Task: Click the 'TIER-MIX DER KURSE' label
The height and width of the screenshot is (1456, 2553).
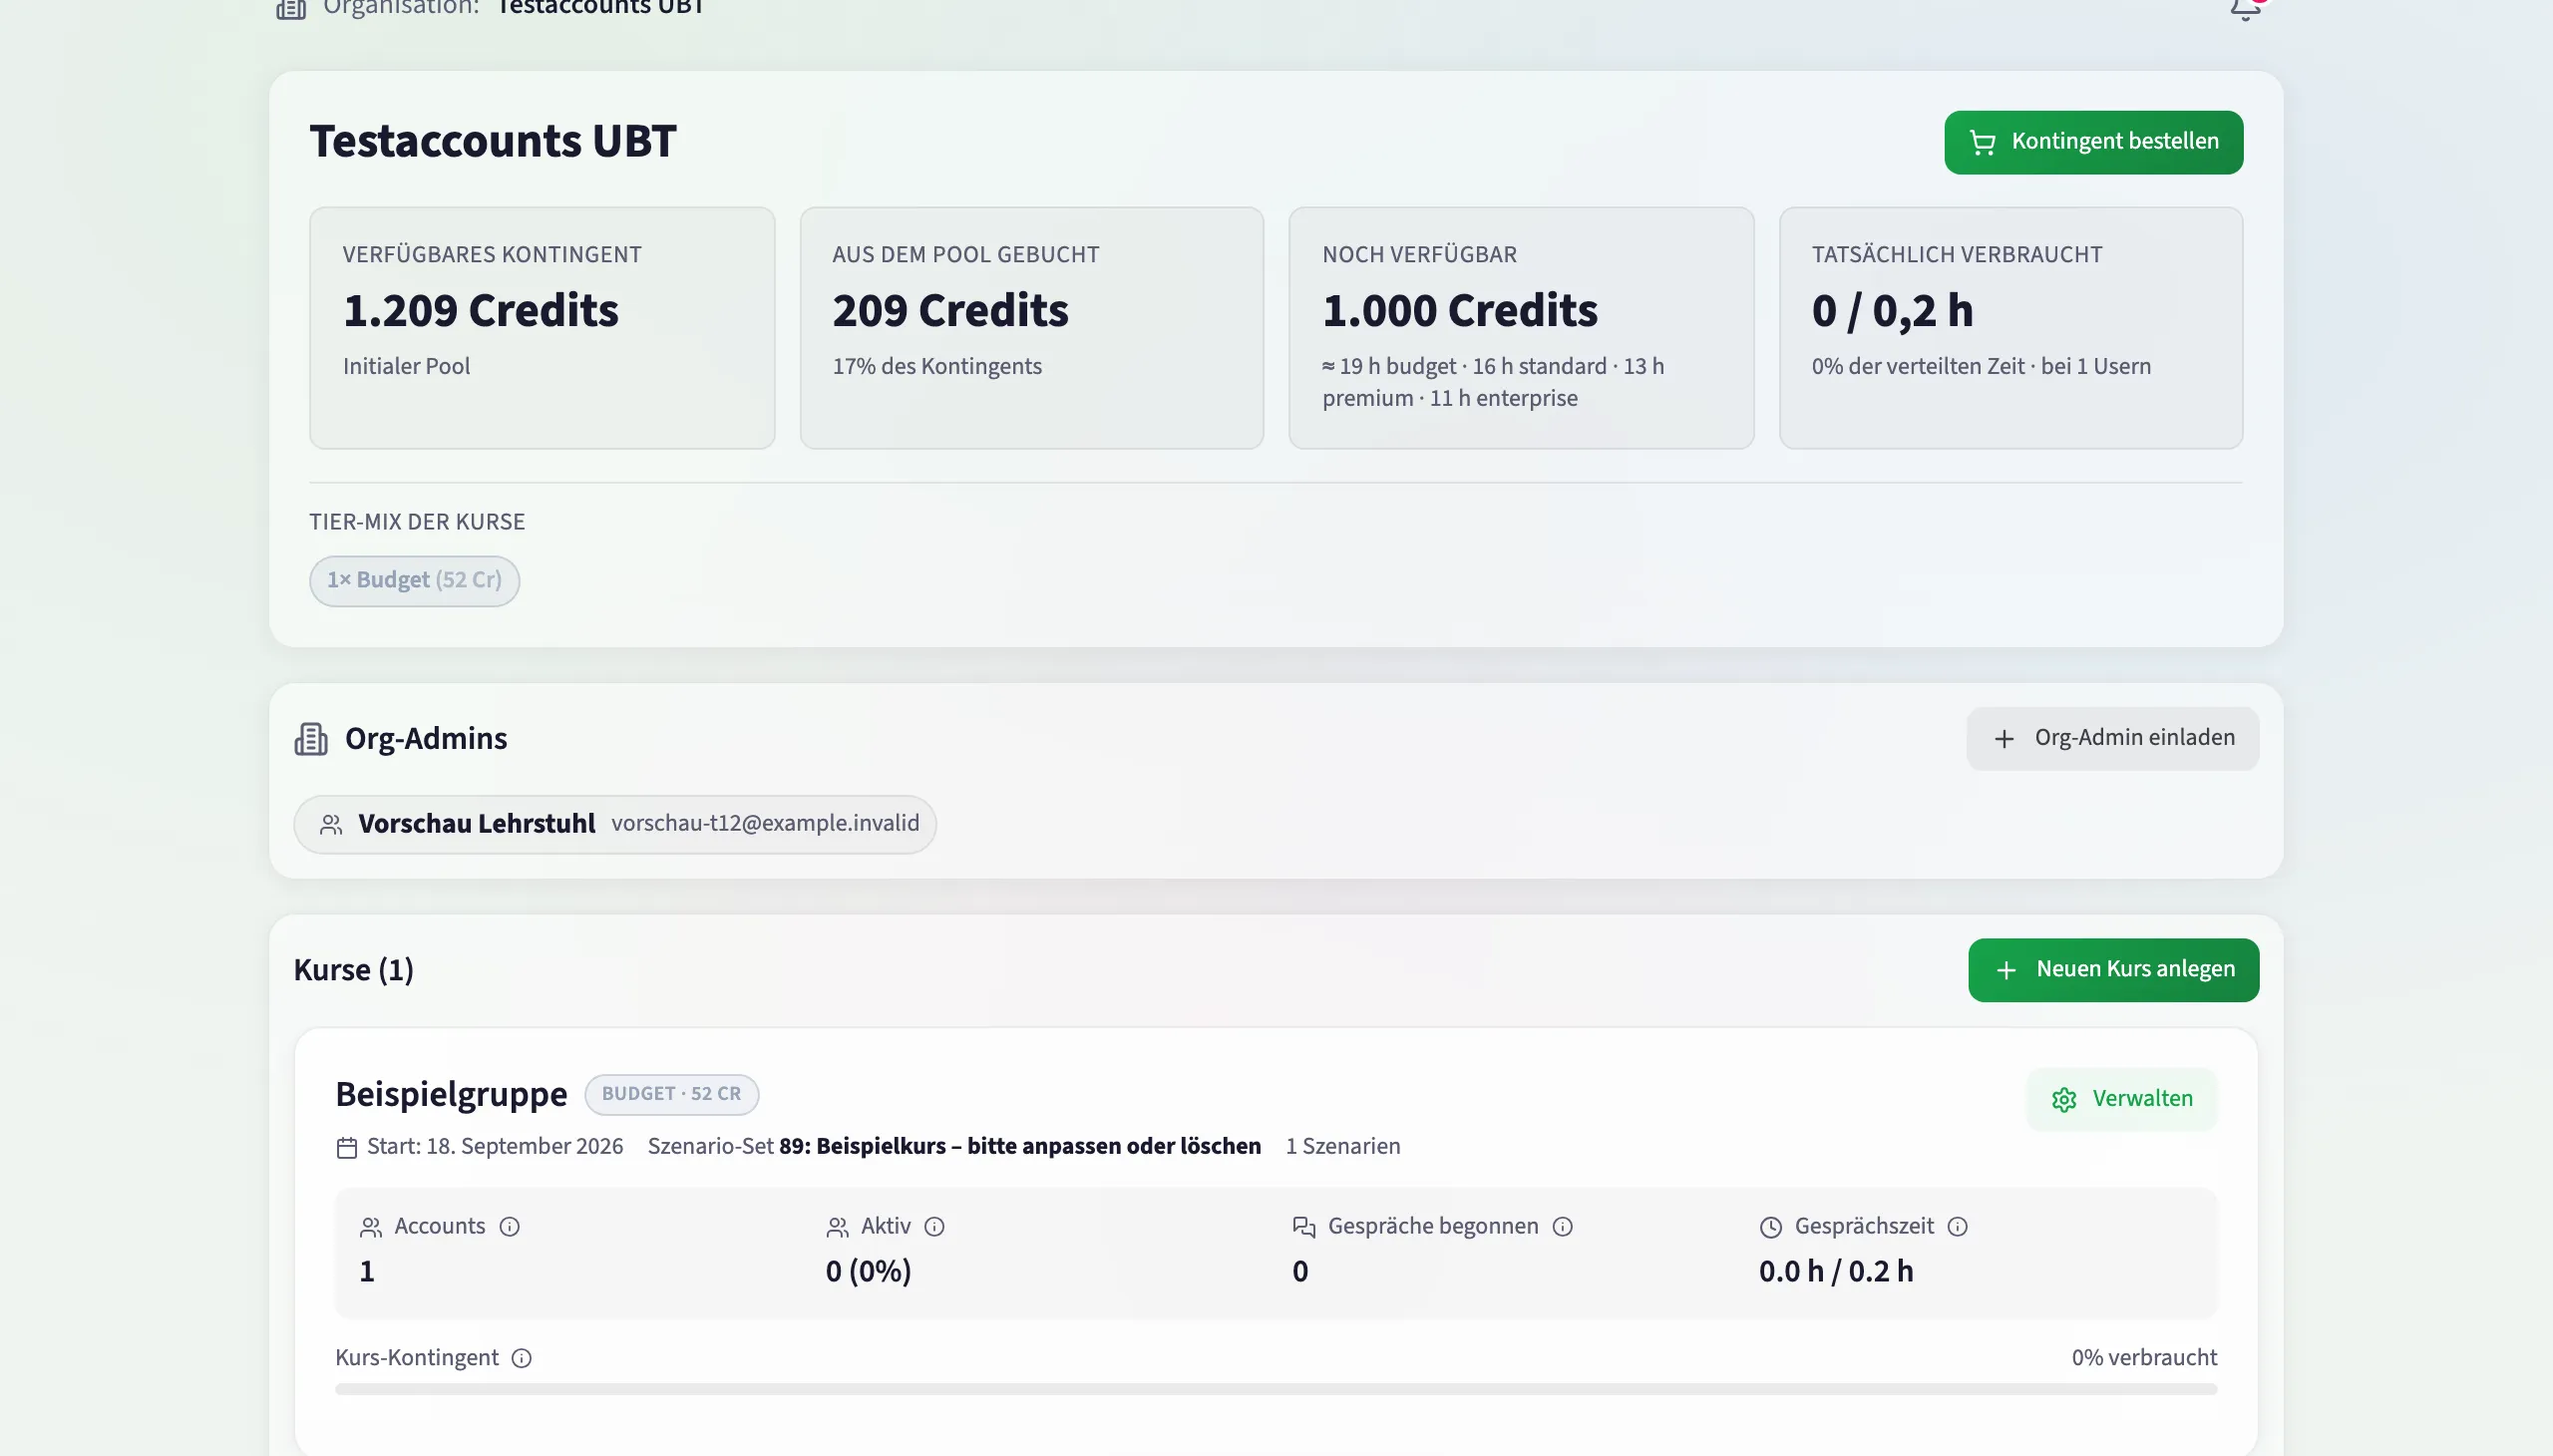Action: click(x=417, y=522)
